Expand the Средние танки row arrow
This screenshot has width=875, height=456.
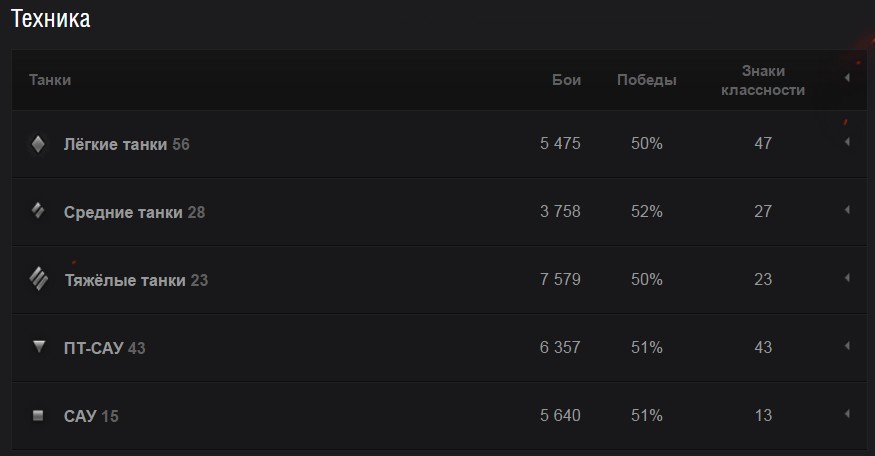click(x=847, y=210)
